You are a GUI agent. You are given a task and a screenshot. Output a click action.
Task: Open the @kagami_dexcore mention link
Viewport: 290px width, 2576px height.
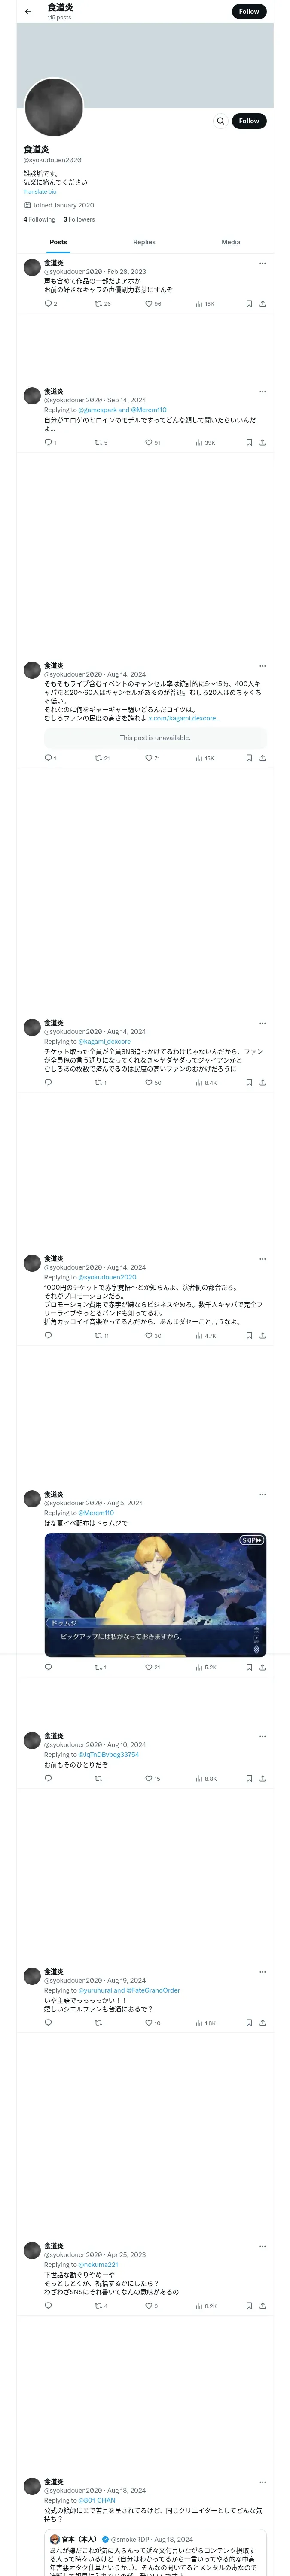104,1041
